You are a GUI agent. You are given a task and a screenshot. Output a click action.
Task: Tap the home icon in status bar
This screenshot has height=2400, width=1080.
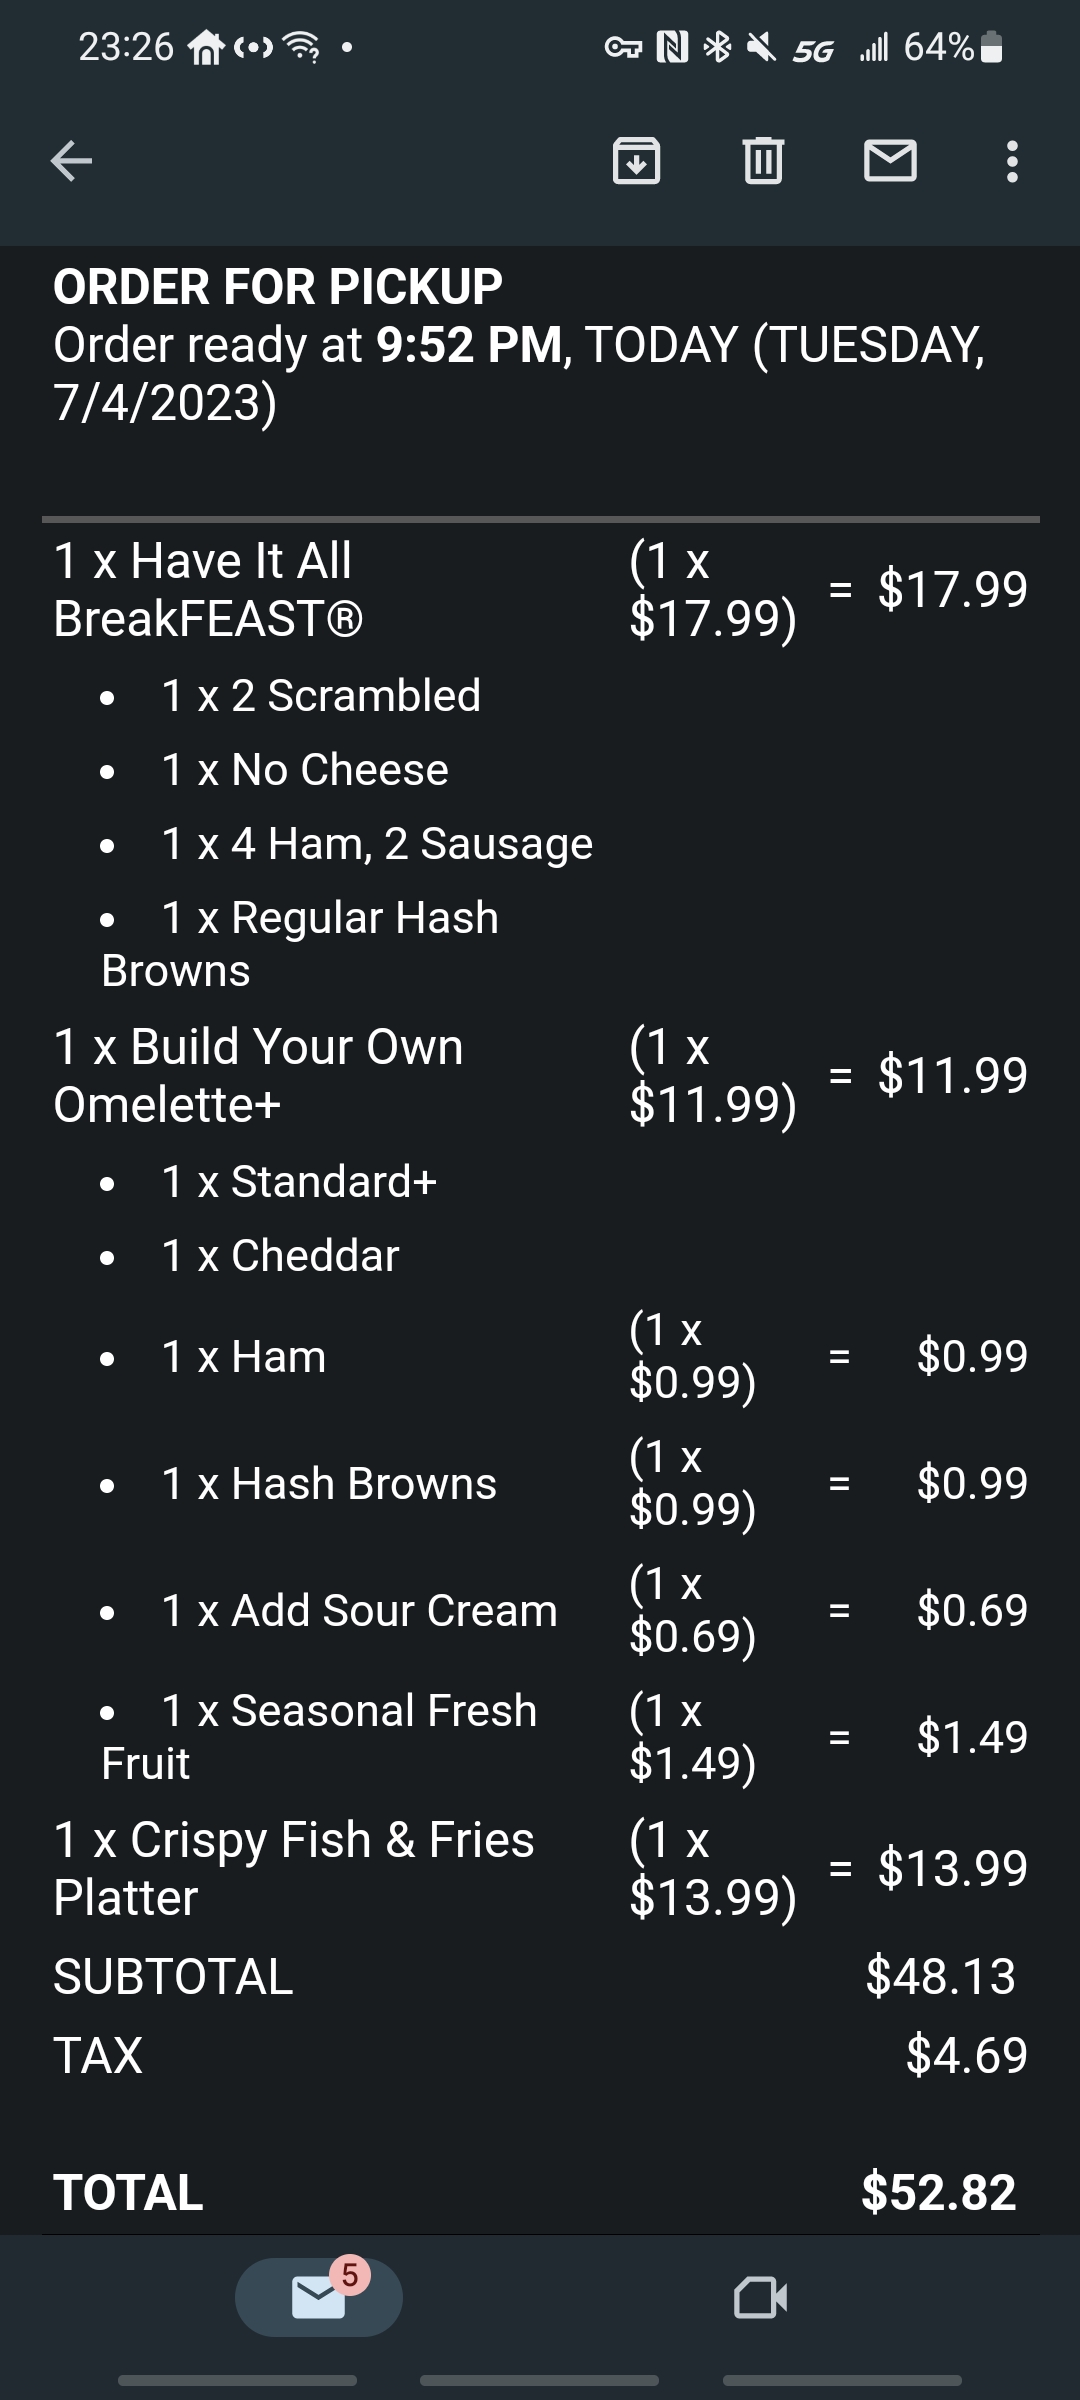207,47
